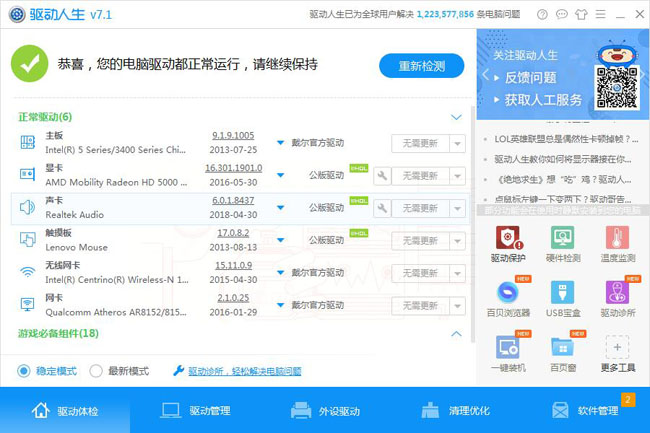Launch the 硬件检测 hardware detection tool

pos(562,240)
